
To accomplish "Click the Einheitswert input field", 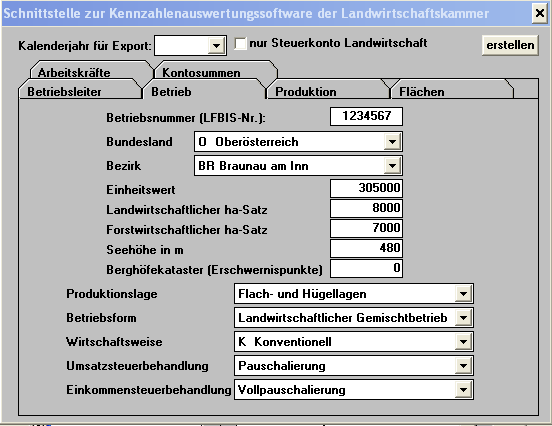I will 366,188.
